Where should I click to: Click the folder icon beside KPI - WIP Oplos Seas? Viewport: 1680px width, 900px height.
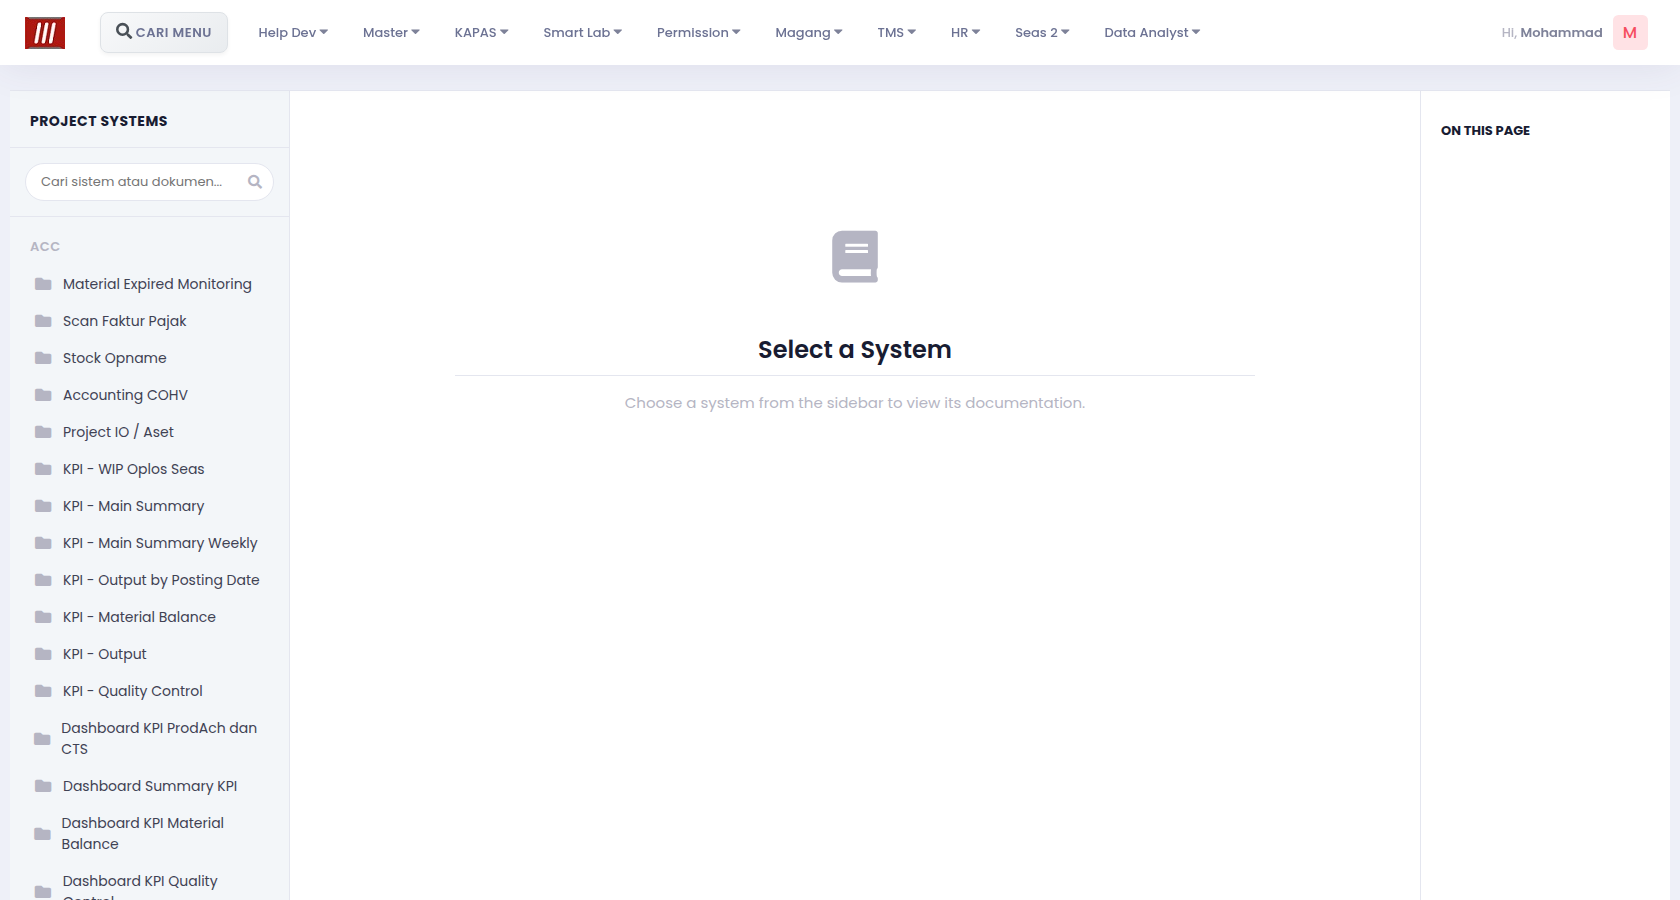pos(43,469)
